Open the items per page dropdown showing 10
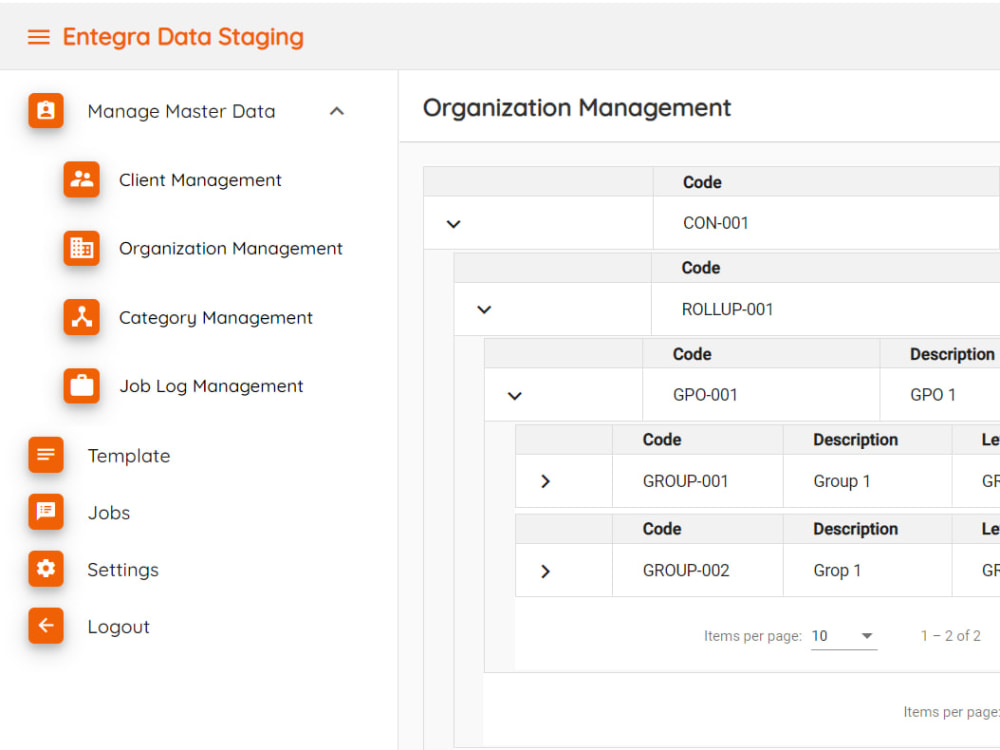Viewport: 1000px width, 750px height. pyautogui.click(x=844, y=636)
